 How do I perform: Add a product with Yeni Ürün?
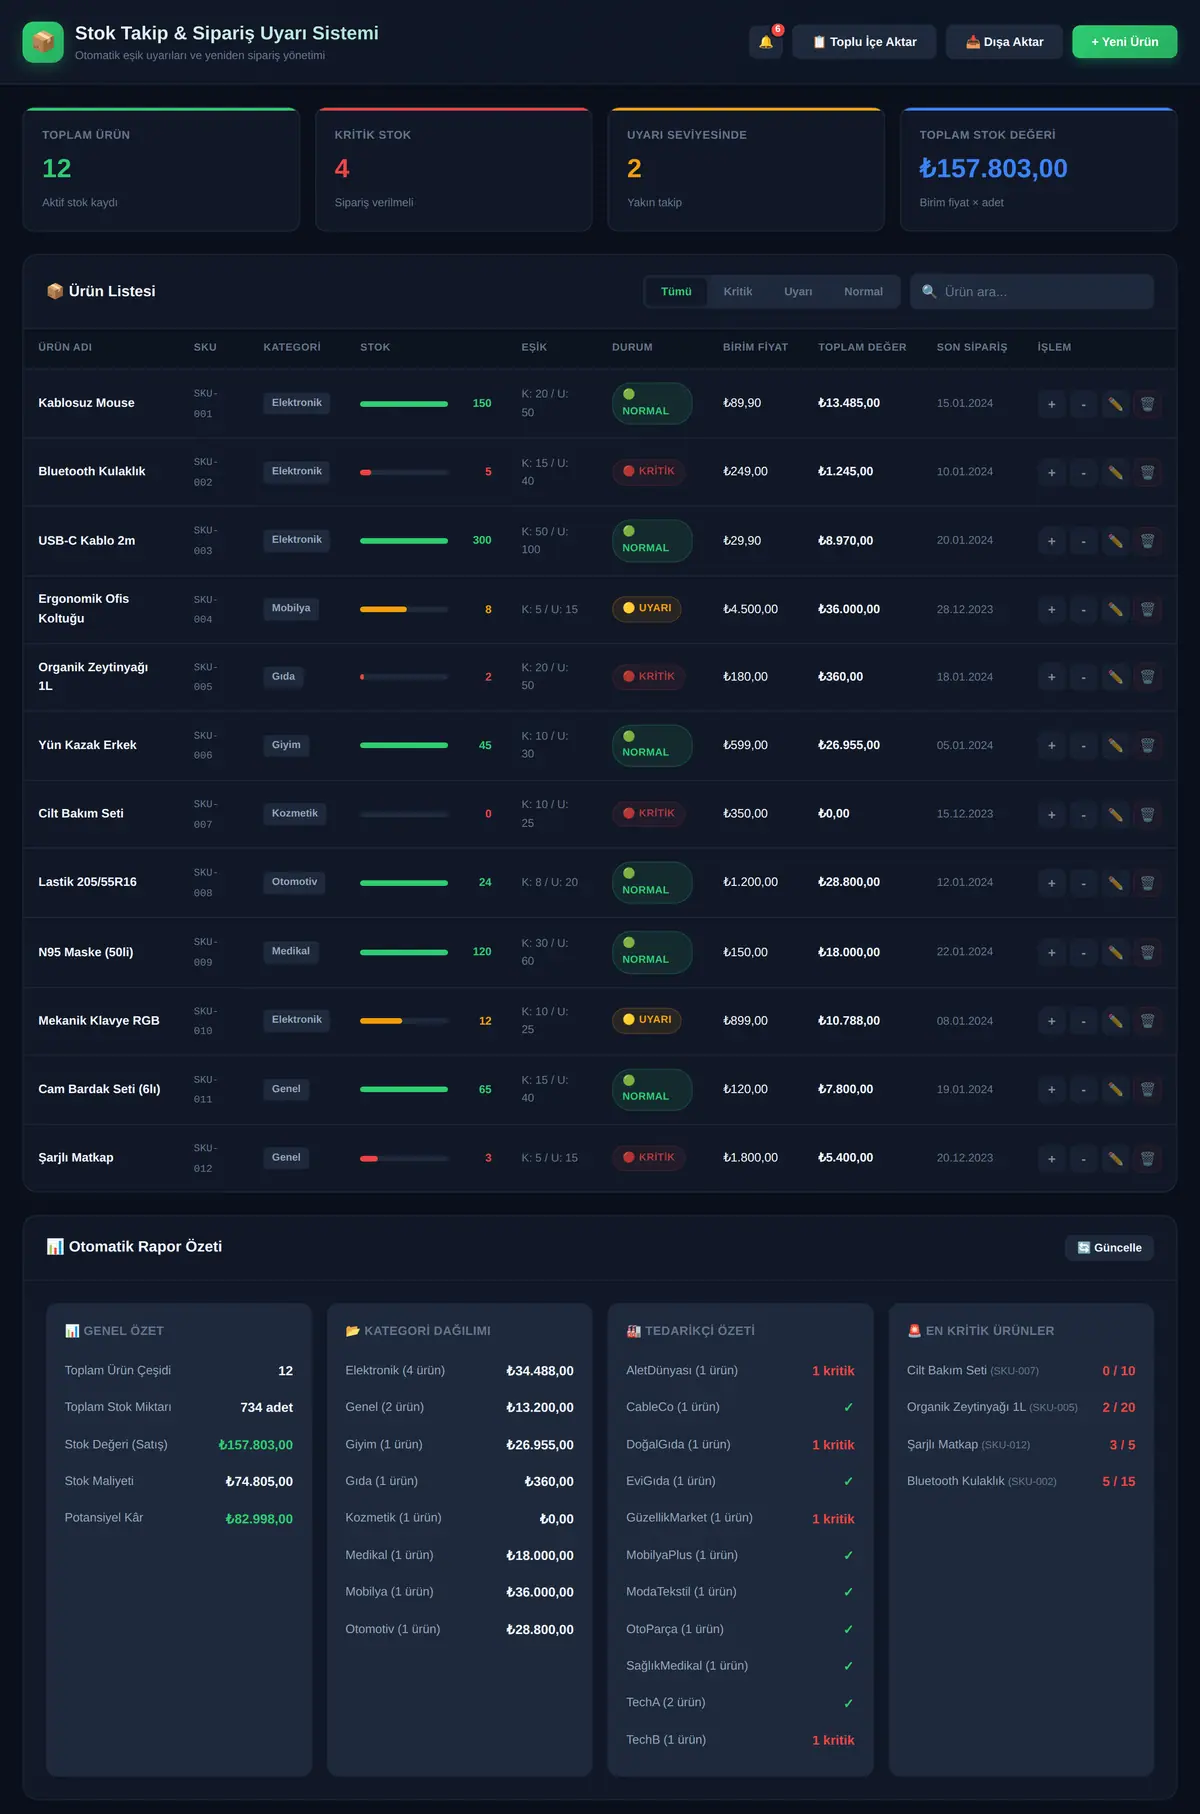[1125, 42]
